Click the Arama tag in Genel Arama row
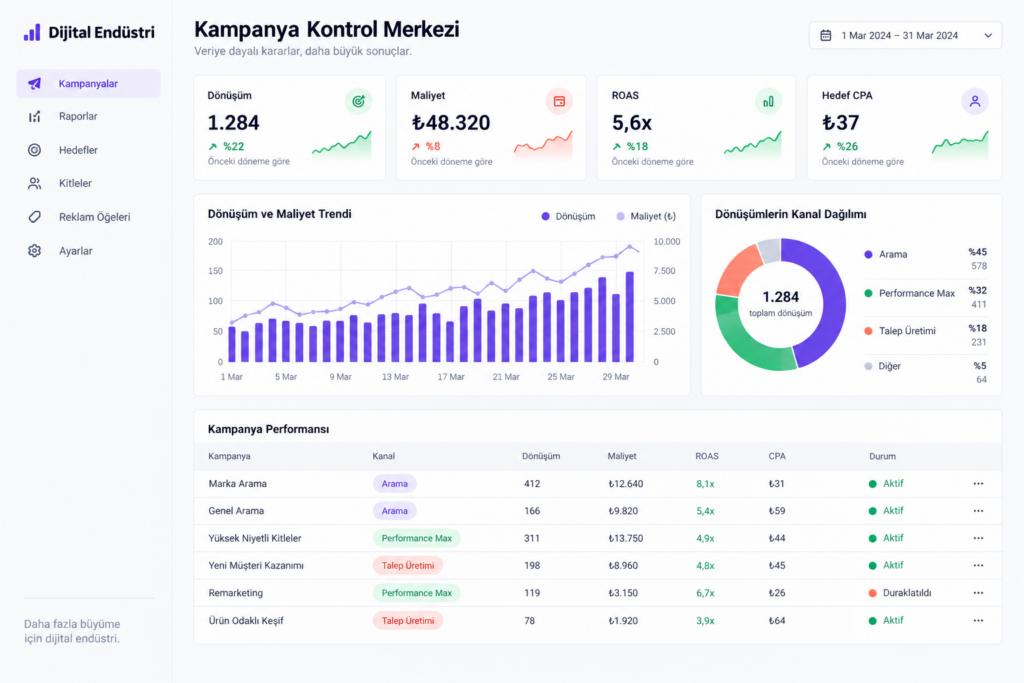Image resolution: width=1024 pixels, height=683 pixels. pyautogui.click(x=394, y=511)
